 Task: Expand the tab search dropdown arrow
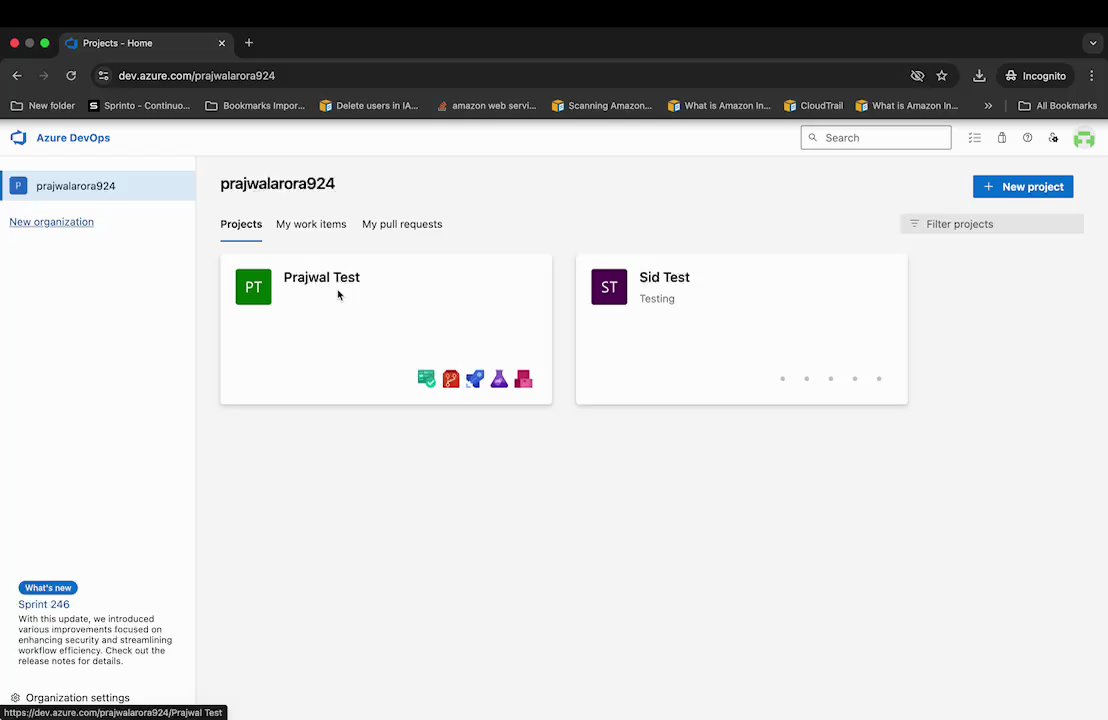pos(1092,43)
